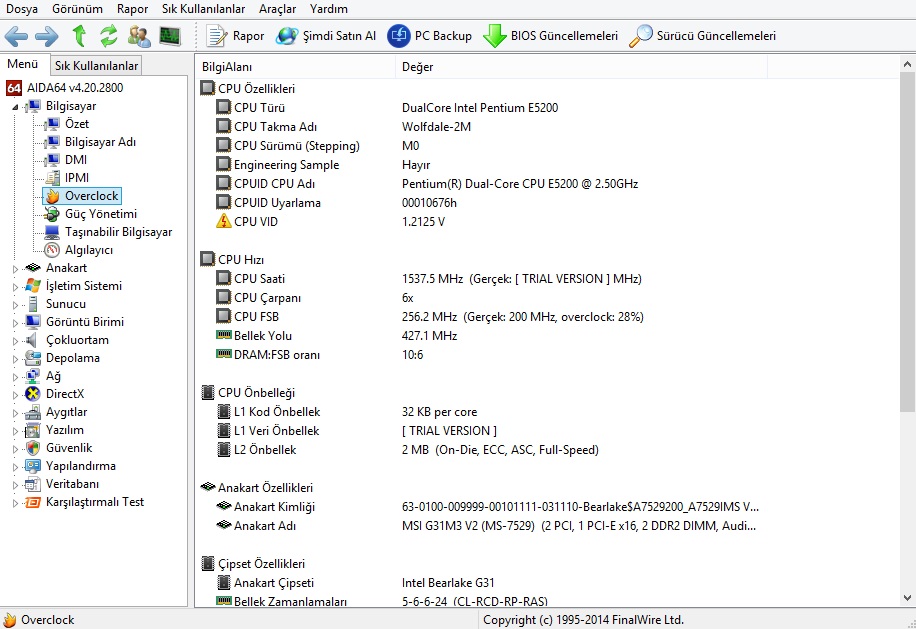The width and height of the screenshot is (916, 629).
Task: Click the CPU VID warning icon
Action: (223, 222)
